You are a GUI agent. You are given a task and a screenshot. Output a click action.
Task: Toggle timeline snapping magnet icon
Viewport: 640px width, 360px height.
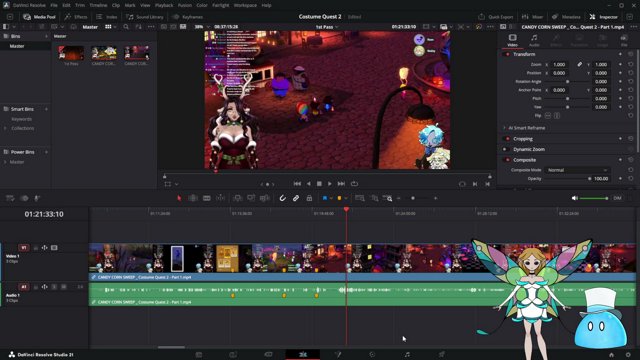coord(282,198)
